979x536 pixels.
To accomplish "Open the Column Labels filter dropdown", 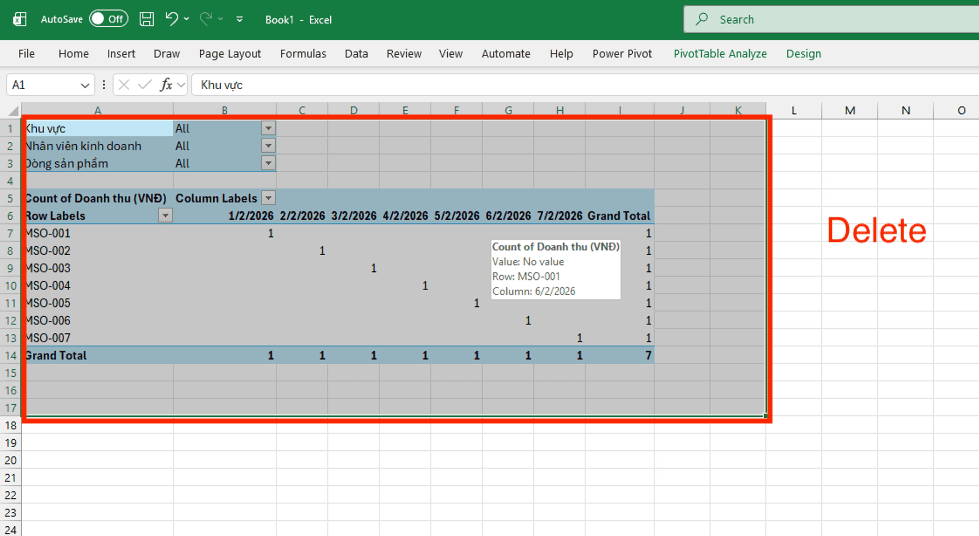I will click(268, 198).
